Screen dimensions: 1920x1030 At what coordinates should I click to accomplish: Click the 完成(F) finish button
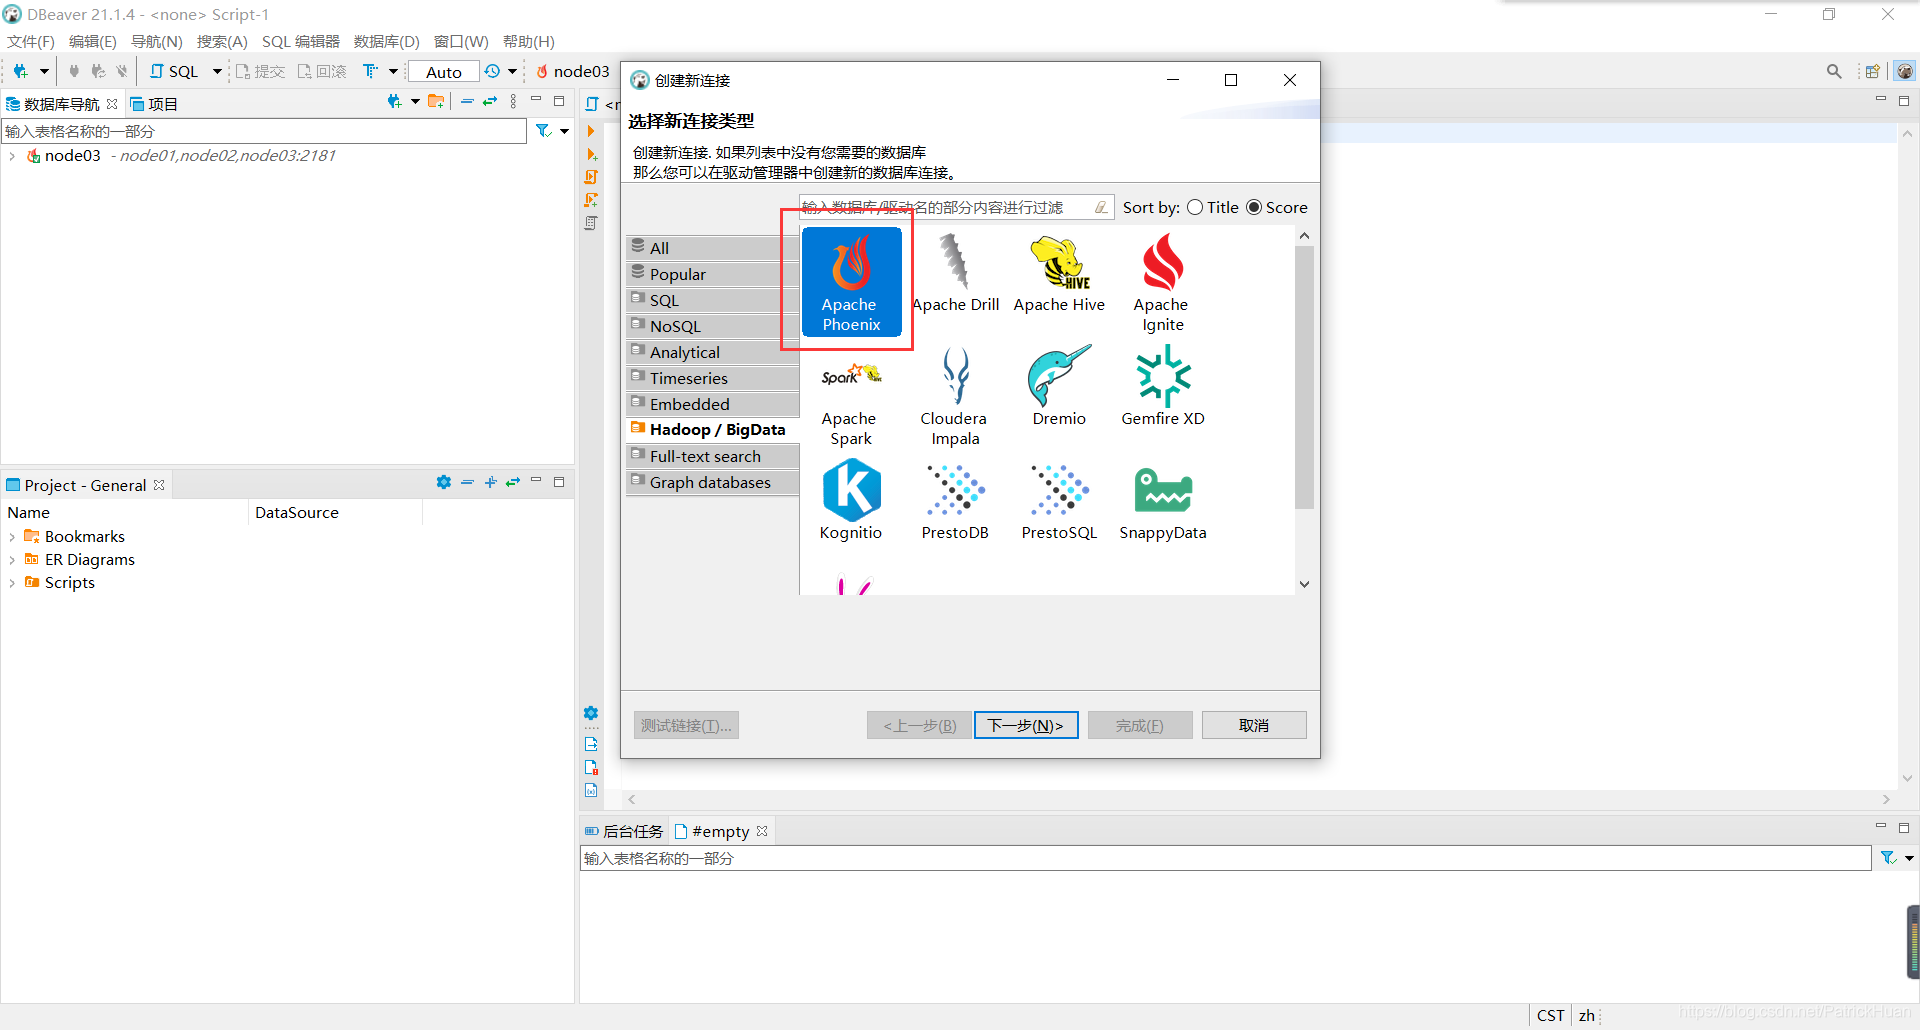coord(1140,725)
